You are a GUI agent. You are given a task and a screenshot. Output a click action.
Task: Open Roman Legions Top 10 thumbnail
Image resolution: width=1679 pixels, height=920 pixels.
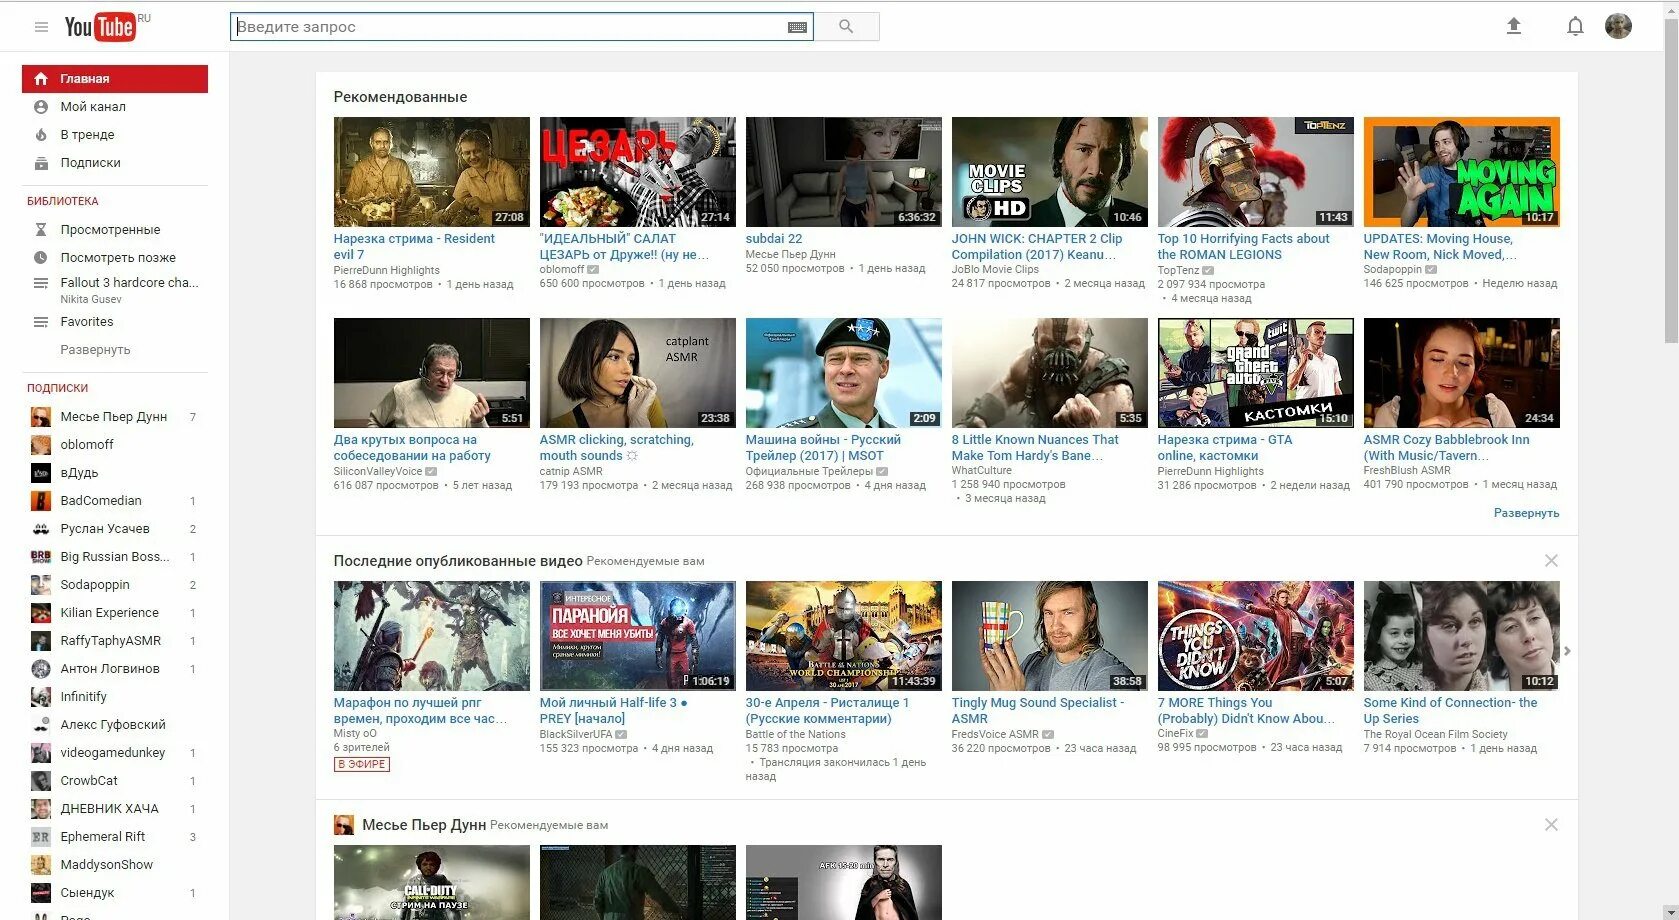point(1256,172)
